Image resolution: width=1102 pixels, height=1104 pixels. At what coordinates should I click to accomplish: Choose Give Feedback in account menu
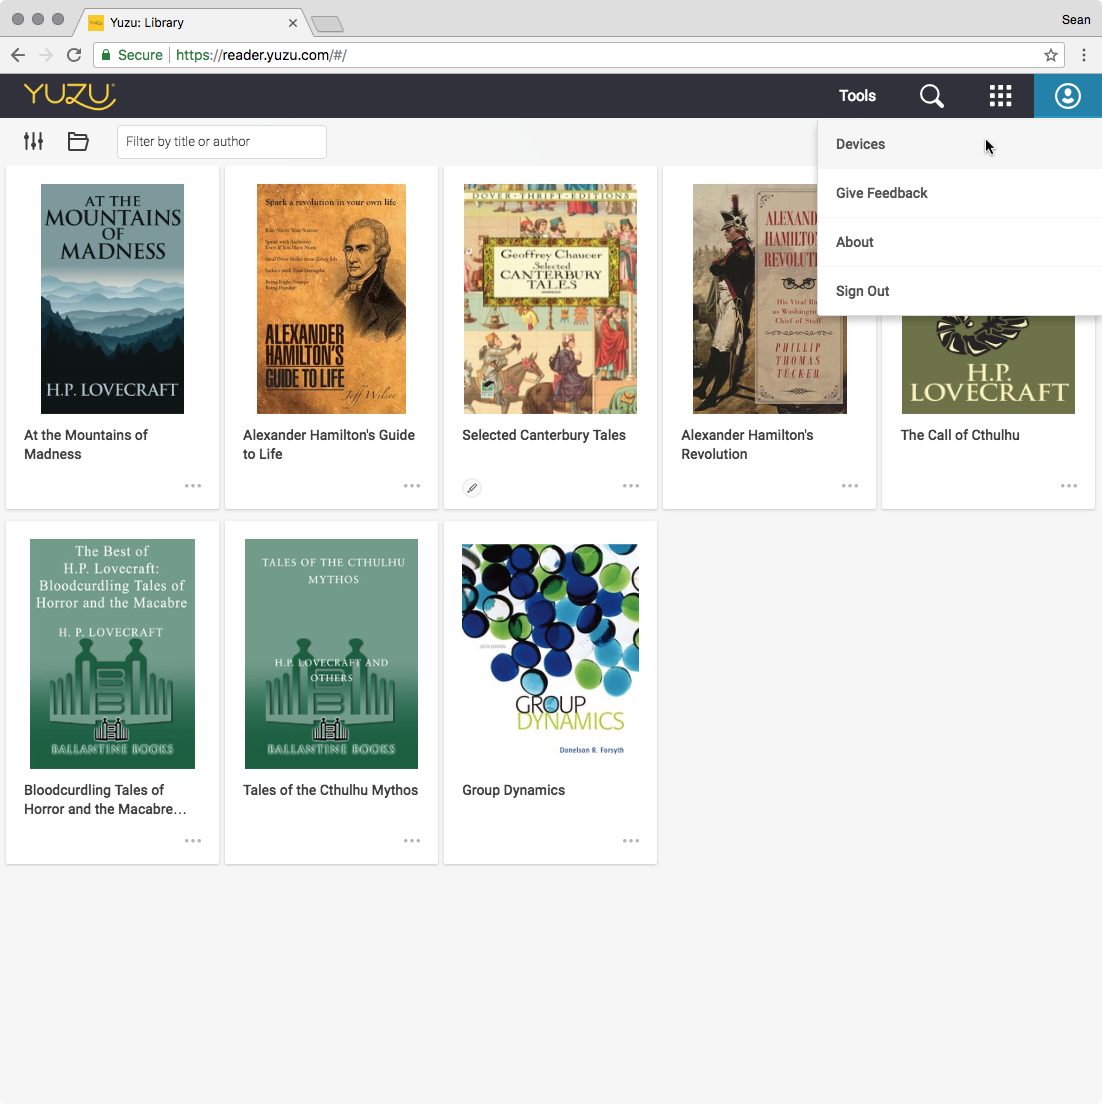(960, 193)
